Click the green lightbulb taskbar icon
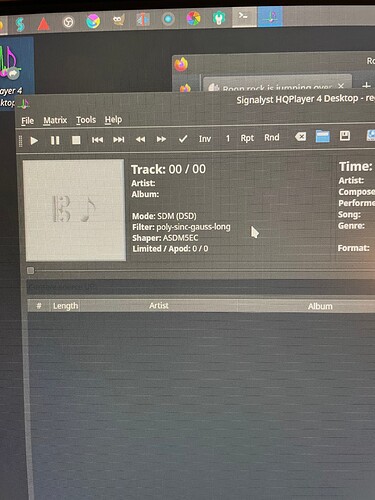Image resolution: width=375 pixels, height=500 pixels. click(x=219, y=17)
